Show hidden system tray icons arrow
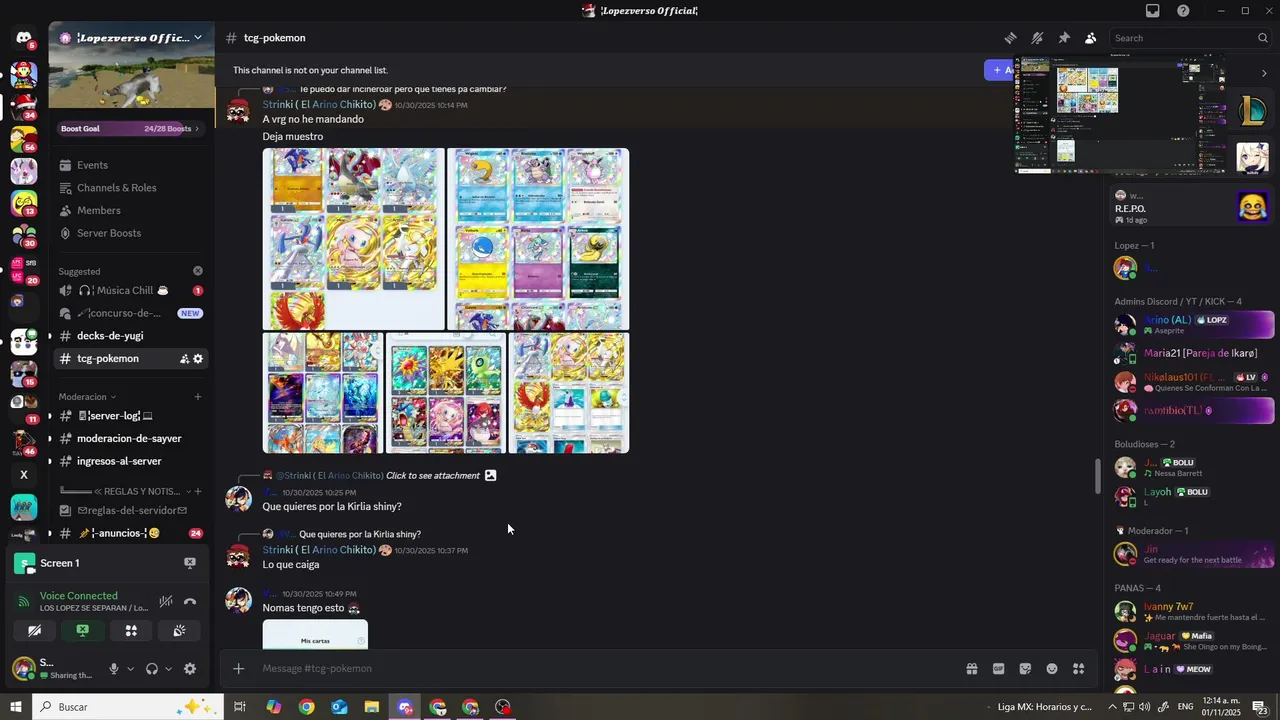This screenshot has height=720, width=1280. tap(1112, 707)
